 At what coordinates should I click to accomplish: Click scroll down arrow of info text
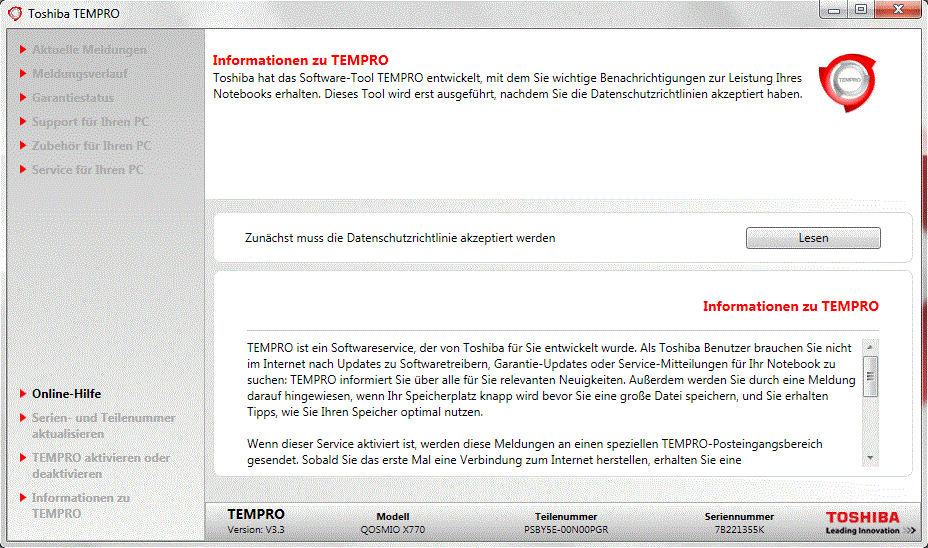[870, 458]
